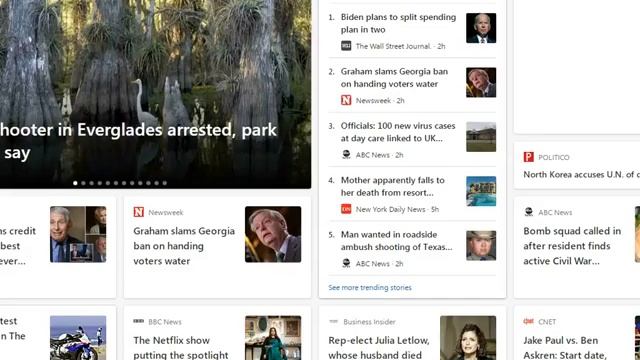Open trending Graham slams Georgia ban headline
This screenshot has width=640, height=360.
[394, 78]
